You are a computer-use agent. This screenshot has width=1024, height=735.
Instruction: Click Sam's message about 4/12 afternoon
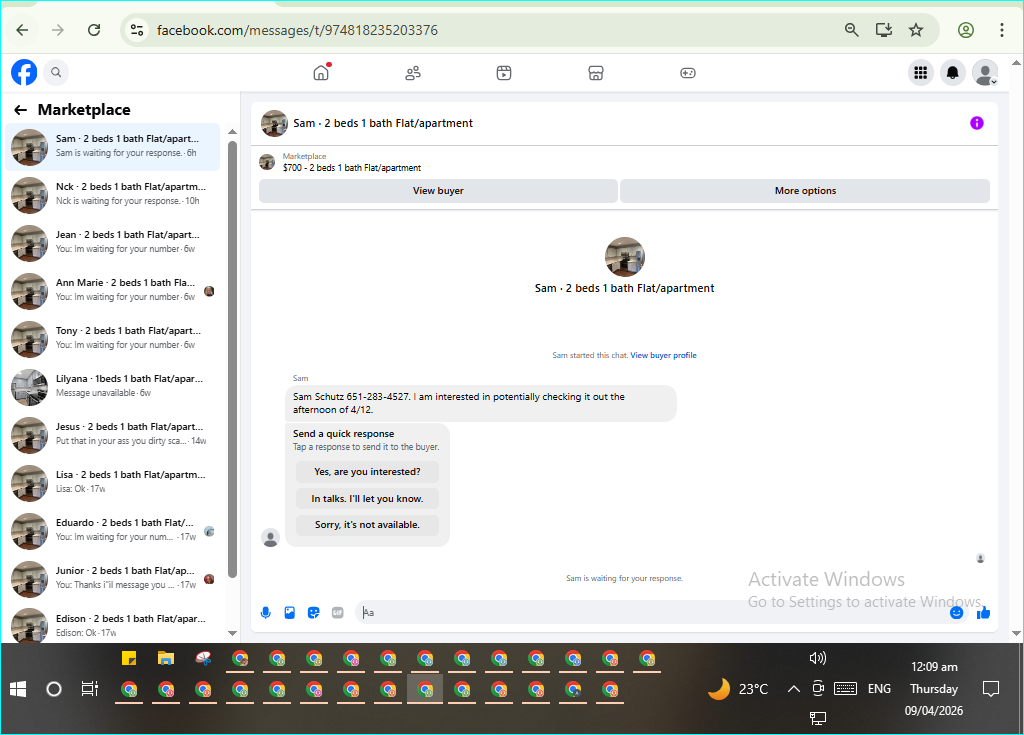tap(481, 403)
